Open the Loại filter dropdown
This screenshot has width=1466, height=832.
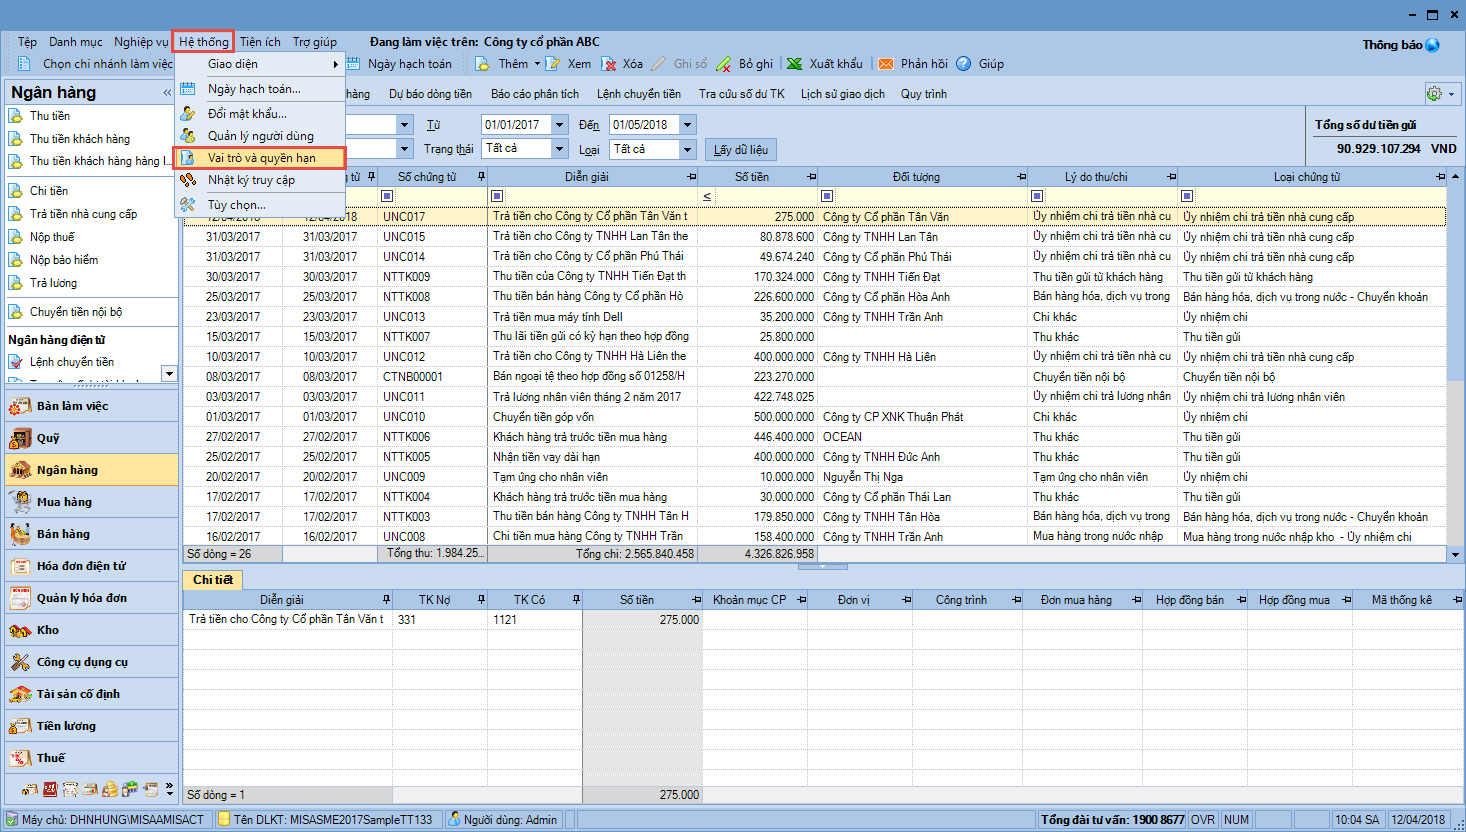click(x=687, y=149)
